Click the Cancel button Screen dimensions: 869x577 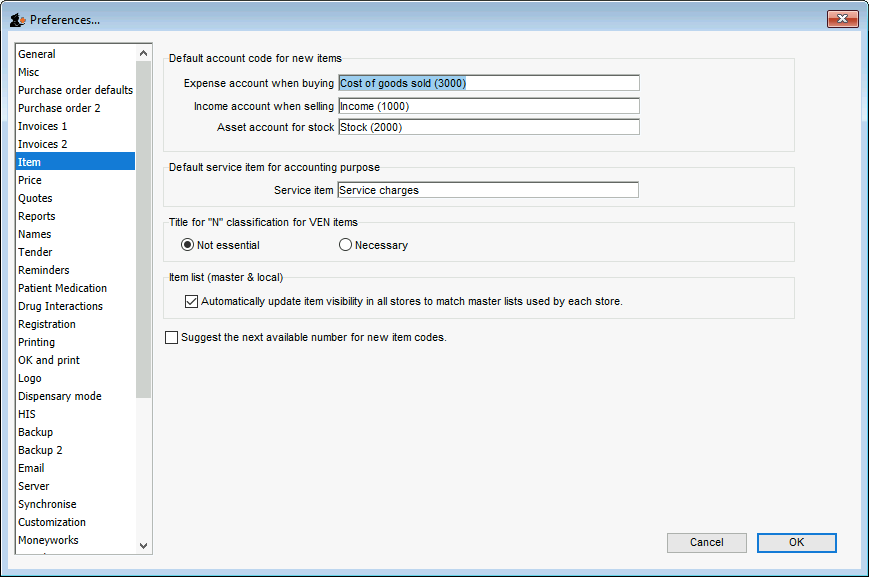[x=707, y=543]
